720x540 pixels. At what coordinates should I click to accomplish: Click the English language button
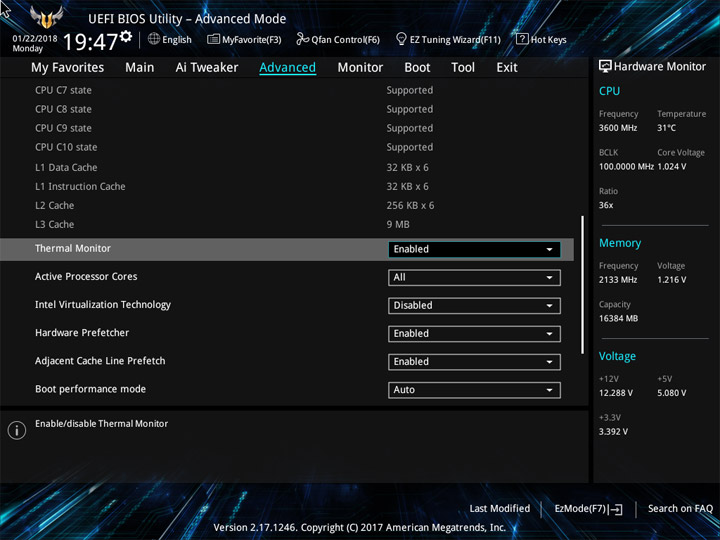pyautogui.click(x=170, y=39)
